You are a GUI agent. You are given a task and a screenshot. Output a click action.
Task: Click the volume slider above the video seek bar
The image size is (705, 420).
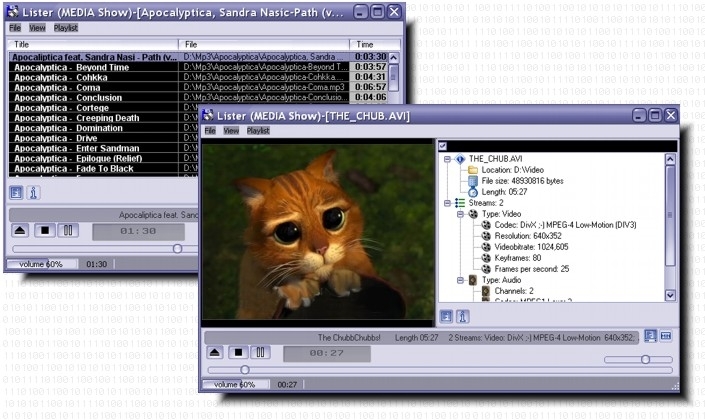(638, 359)
